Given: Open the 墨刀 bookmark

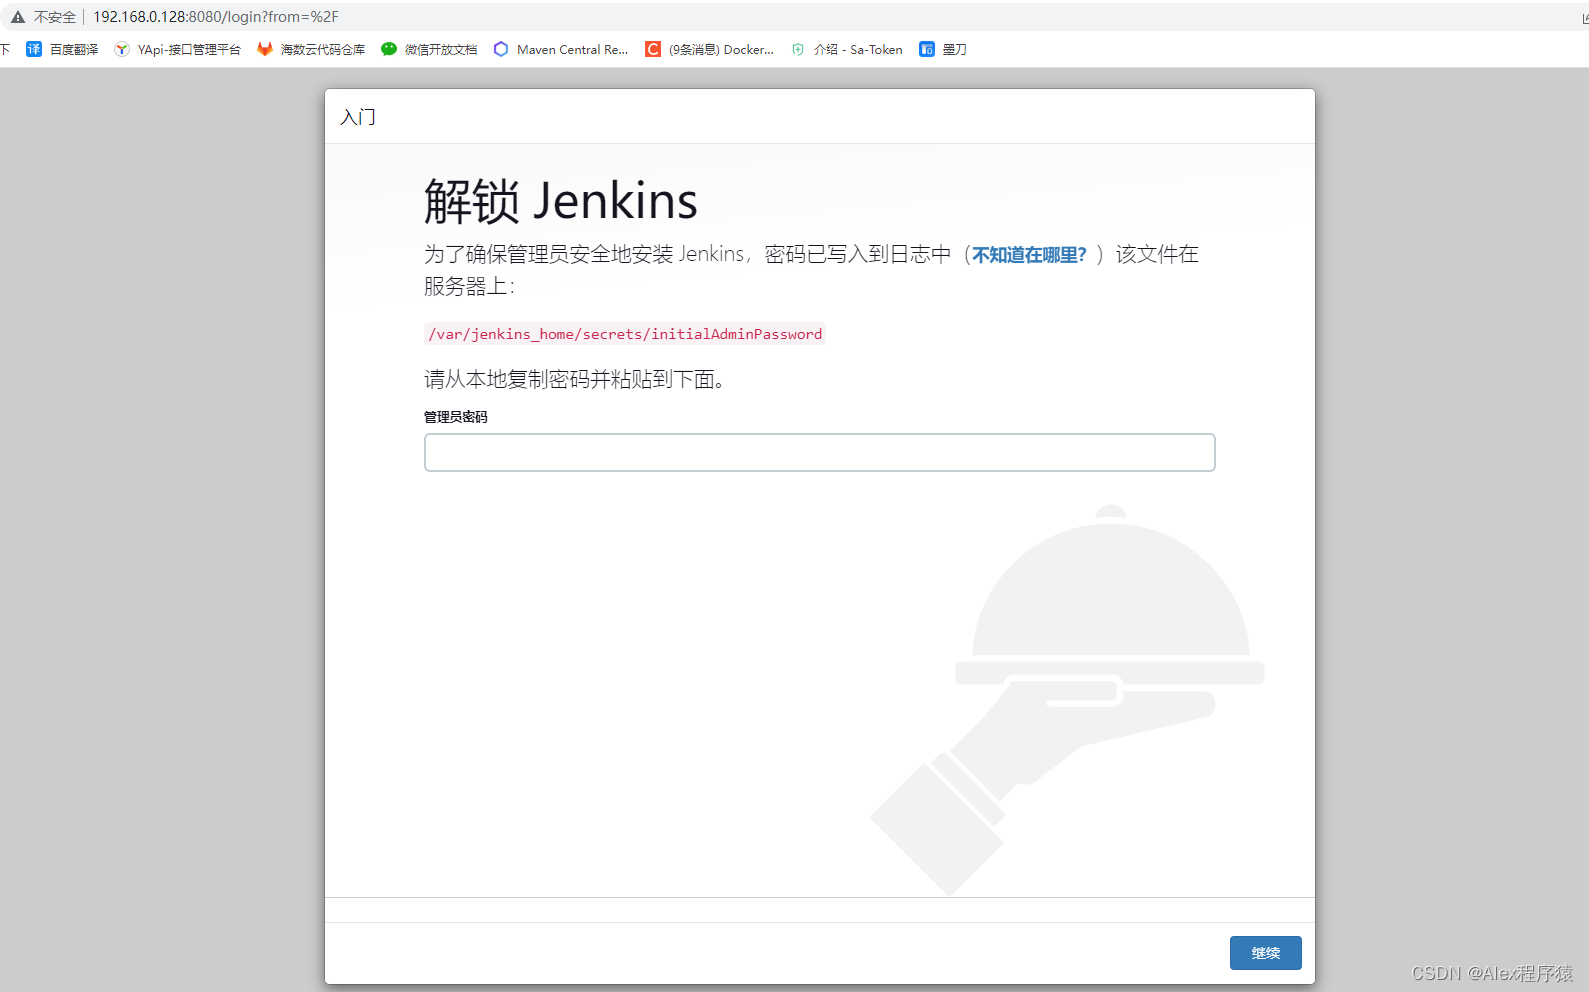Looking at the screenshot, I should tap(942, 49).
